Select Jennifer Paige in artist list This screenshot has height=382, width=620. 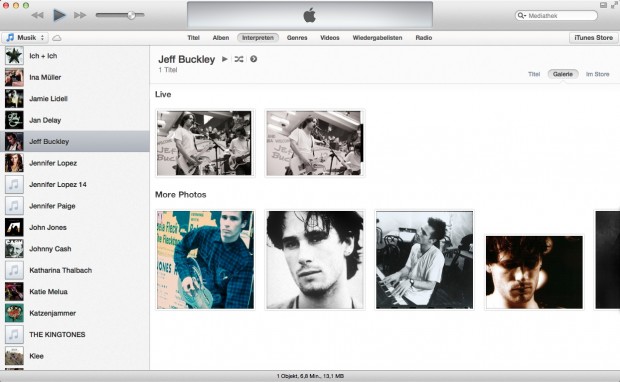click(75, 206)
